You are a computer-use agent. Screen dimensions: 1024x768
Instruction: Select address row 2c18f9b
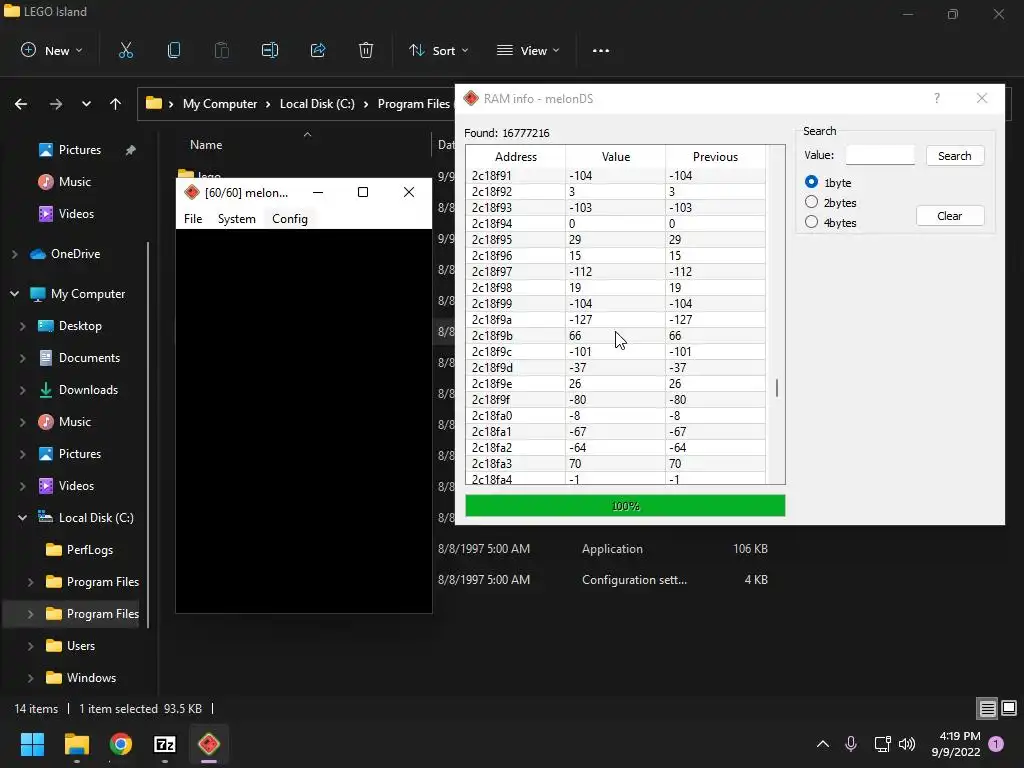click(x=615, y=336)
